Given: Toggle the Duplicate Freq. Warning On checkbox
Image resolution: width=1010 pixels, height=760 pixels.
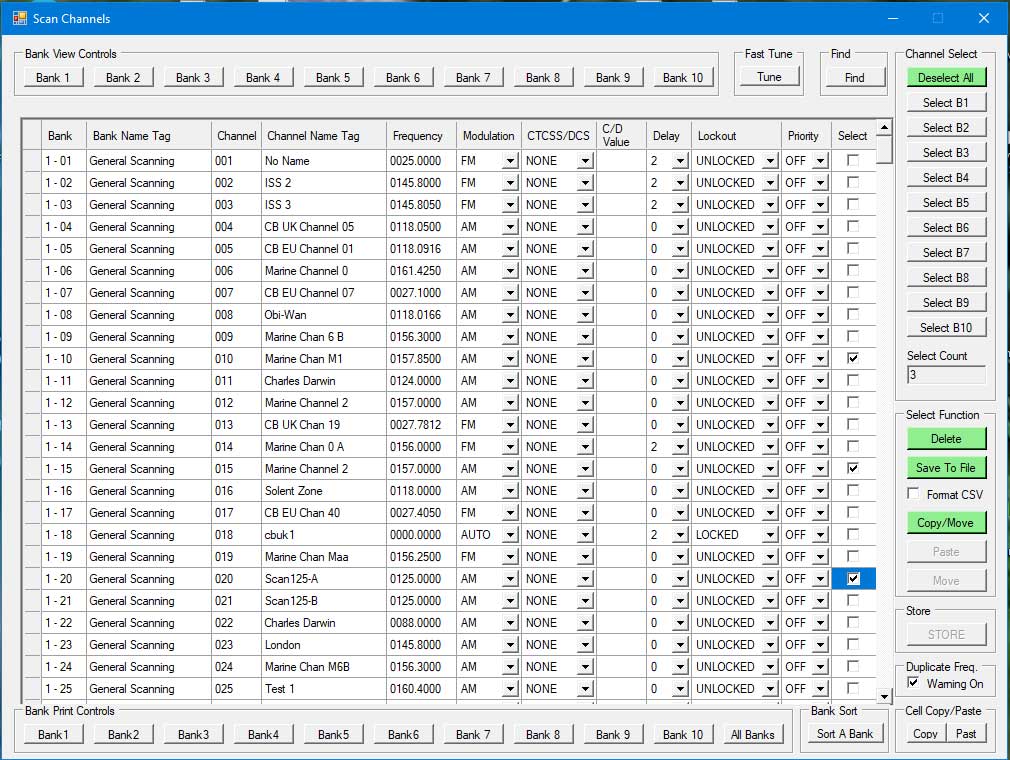Looking at the screenshot, I should pyautogui.click(x=913, y=683).
